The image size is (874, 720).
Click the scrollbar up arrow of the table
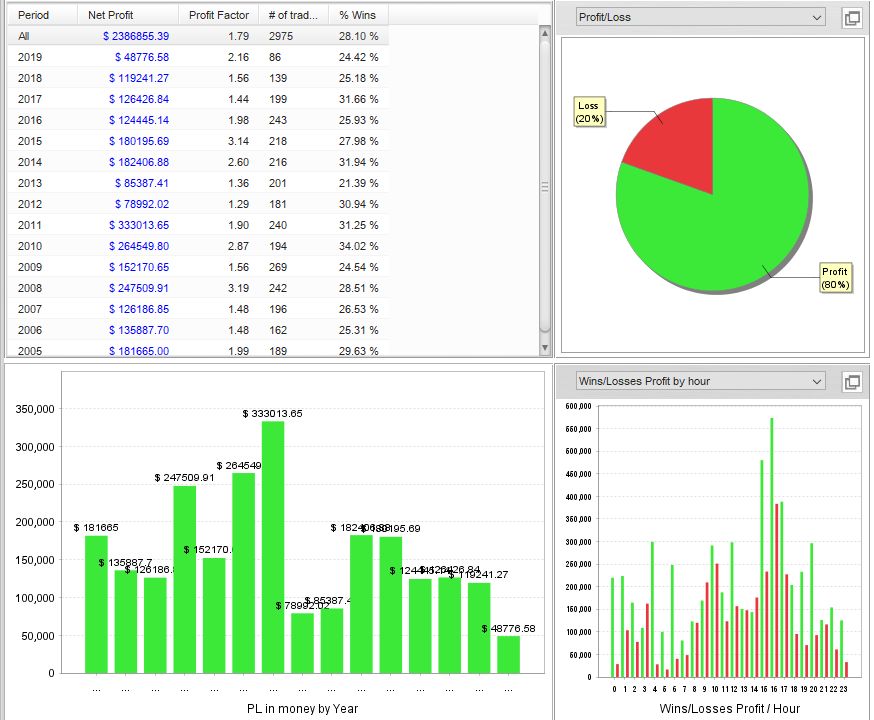(x=545, y=33)
